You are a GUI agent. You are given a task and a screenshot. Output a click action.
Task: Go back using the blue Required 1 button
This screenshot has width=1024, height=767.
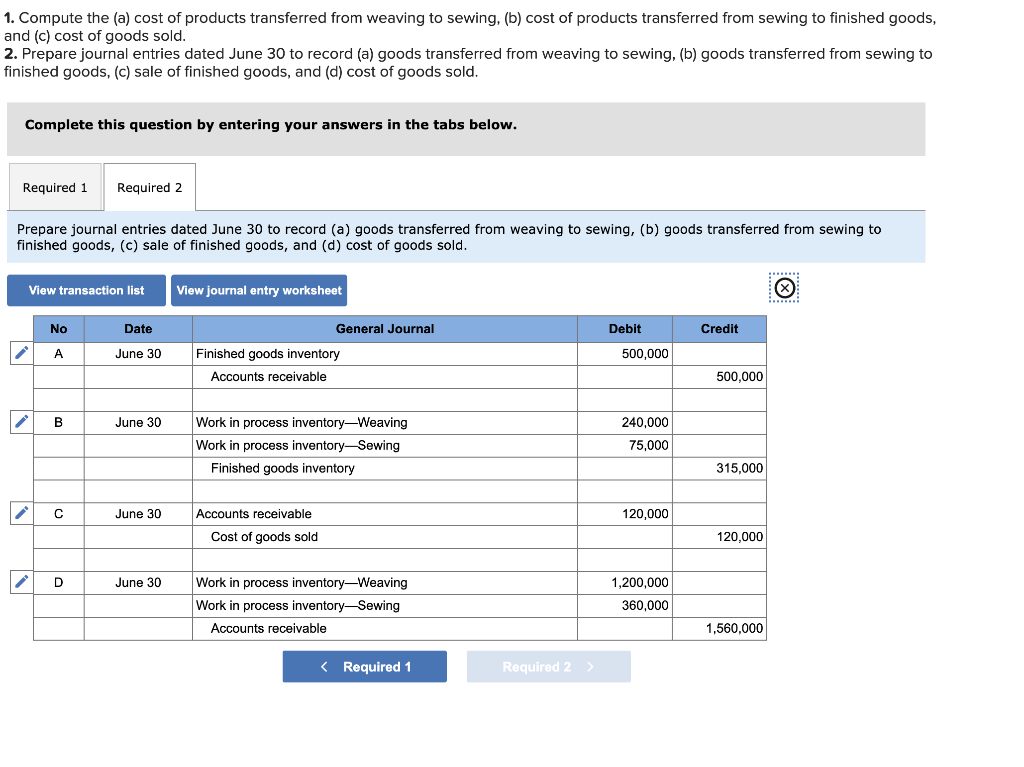[x=364, y=667]
